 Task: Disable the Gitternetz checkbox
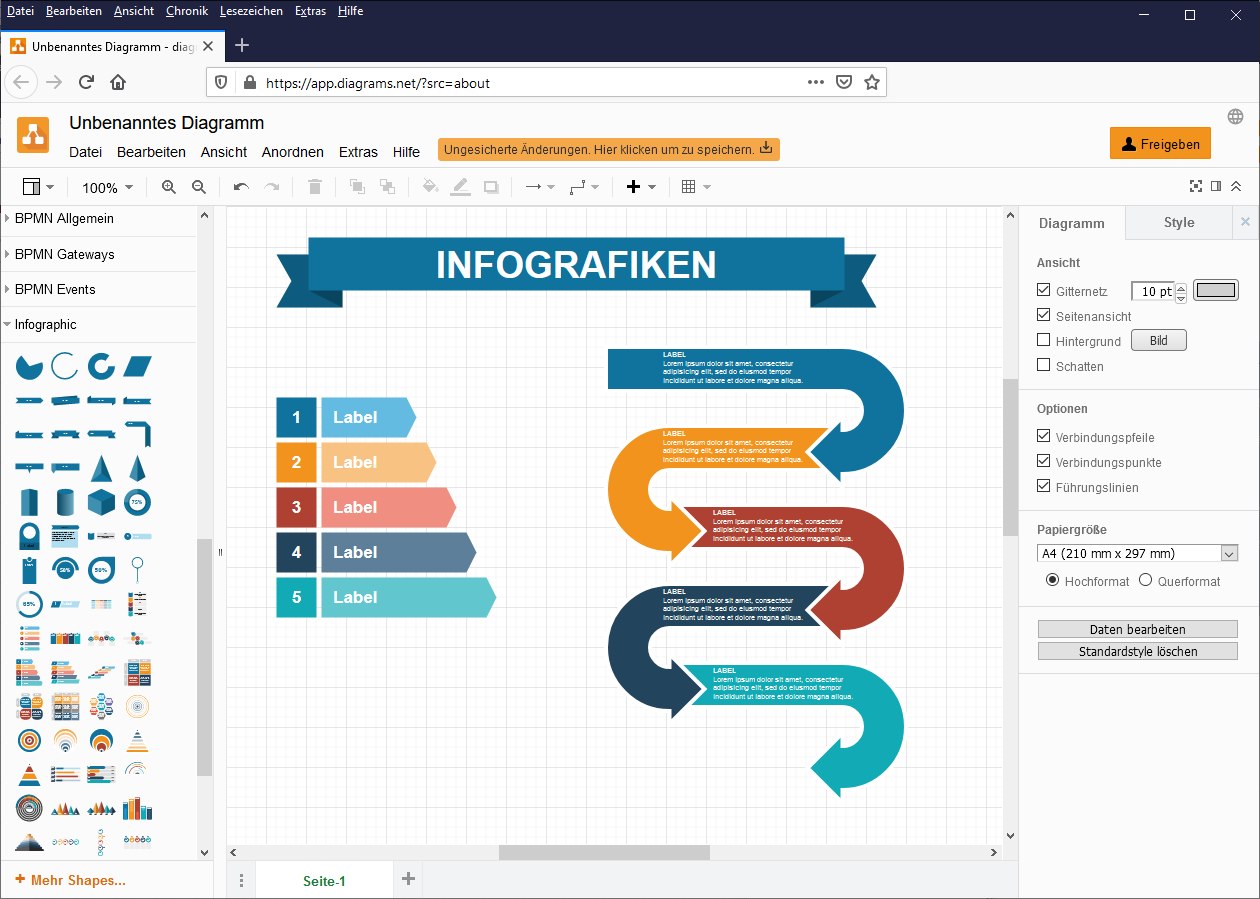tap(1044, 291)
